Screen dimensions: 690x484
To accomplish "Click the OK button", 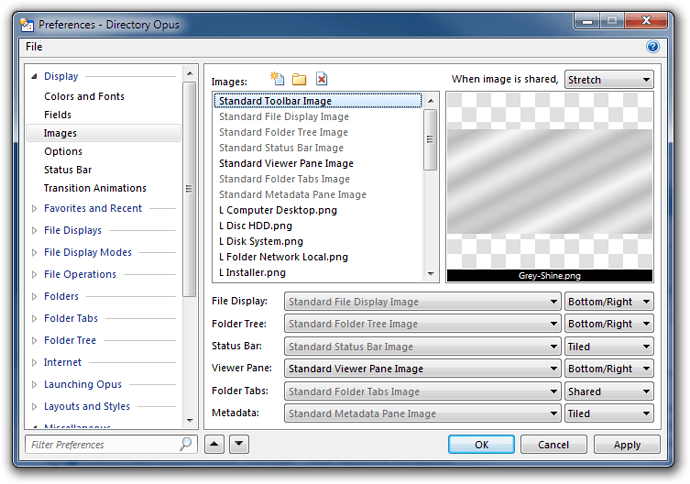I will tap(481, 444).
